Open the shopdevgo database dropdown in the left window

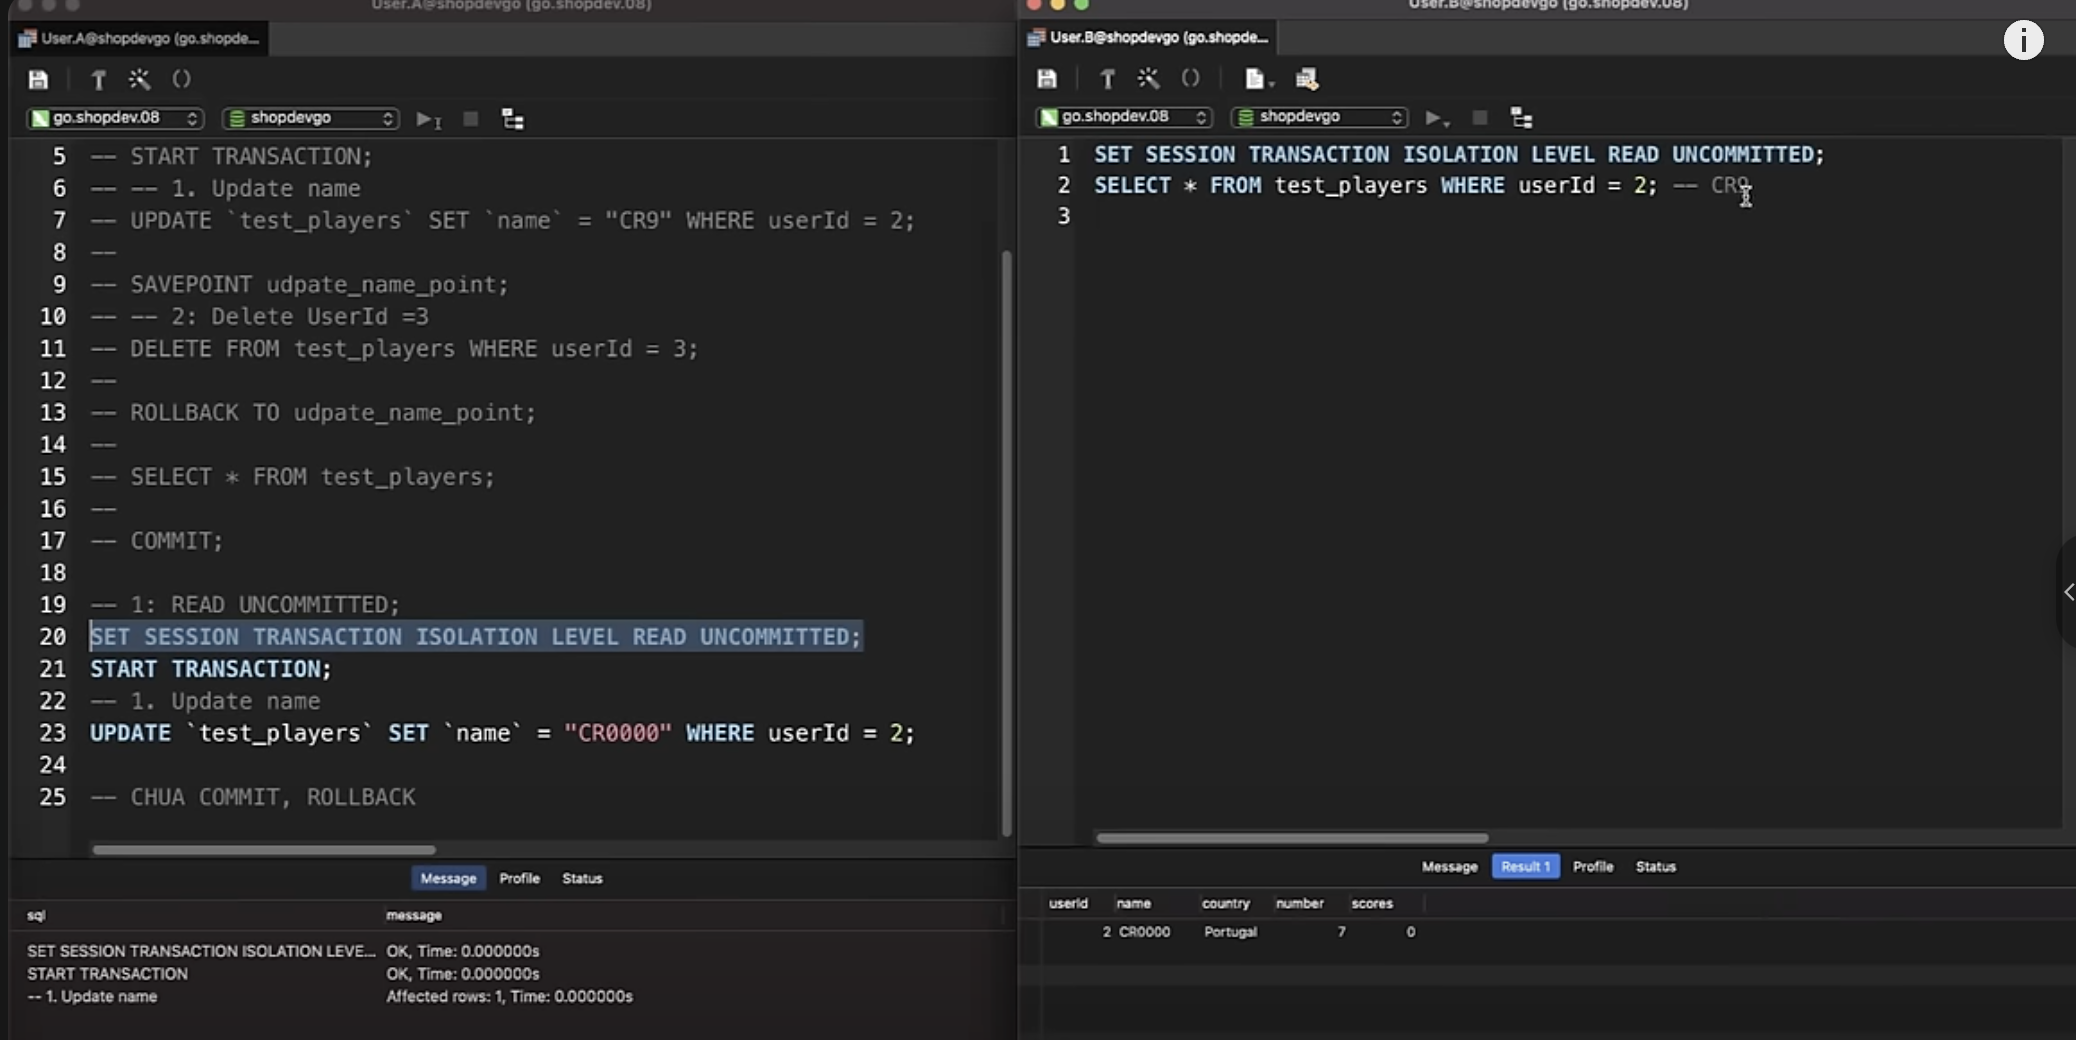pos(311,118)
